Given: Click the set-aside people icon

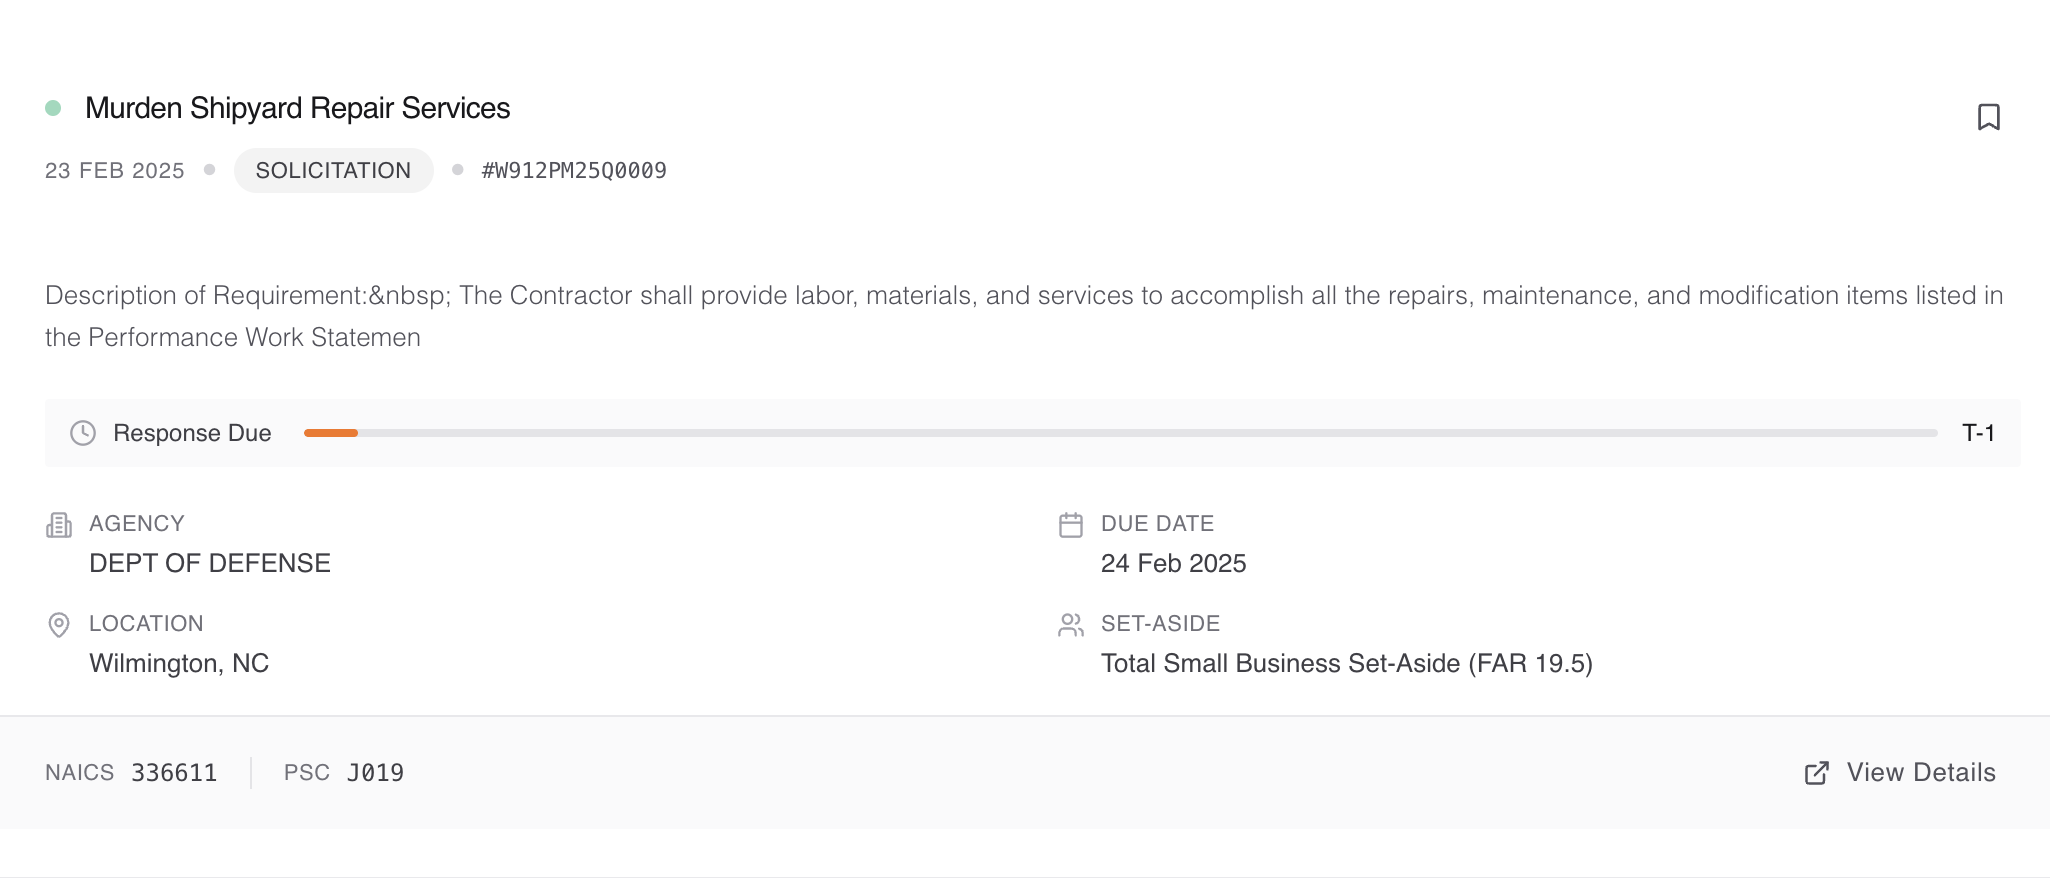Looking at the screenshot, I should pos(1071,625).
